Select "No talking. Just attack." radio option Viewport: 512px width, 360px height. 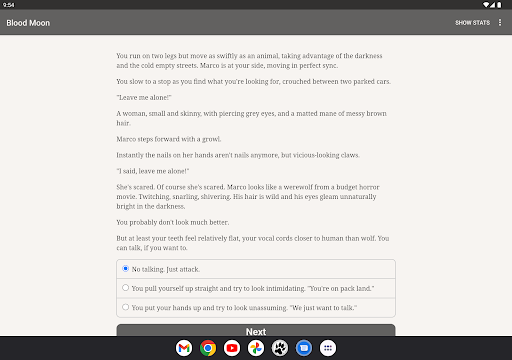(x=256, y=269)
